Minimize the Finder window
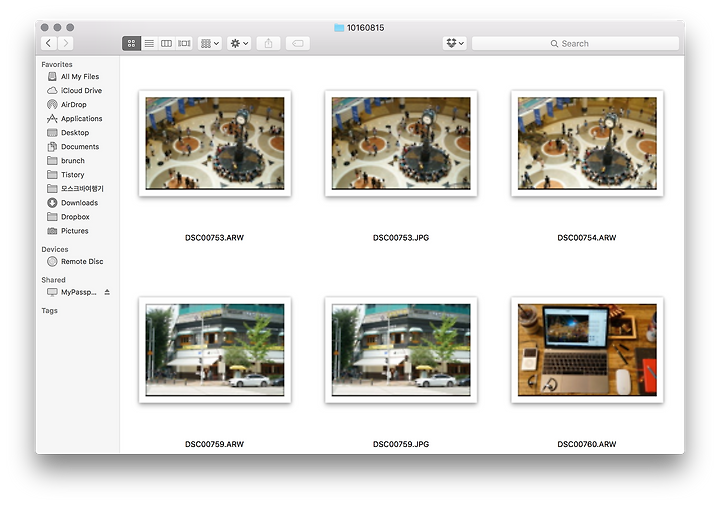Screen dimensions: 720x505 coord(57,28)
